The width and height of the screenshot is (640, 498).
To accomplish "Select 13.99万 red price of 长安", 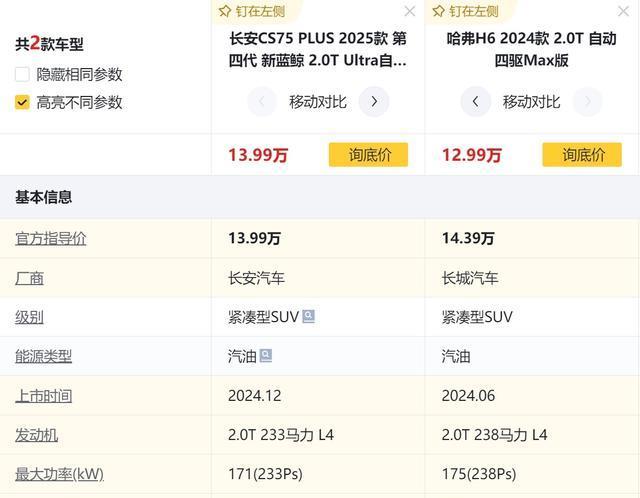I will 258,155.
